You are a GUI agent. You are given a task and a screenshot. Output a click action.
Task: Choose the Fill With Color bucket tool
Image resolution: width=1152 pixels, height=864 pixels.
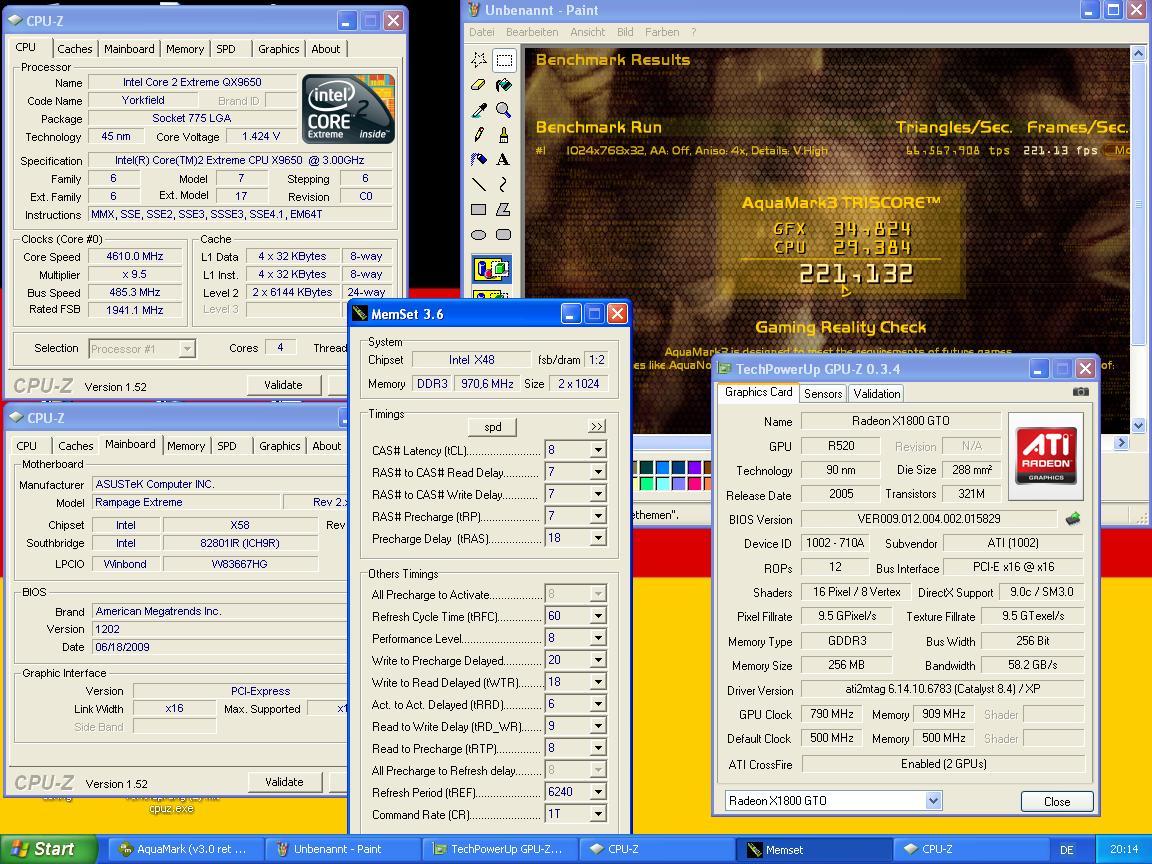click(504, 84)
